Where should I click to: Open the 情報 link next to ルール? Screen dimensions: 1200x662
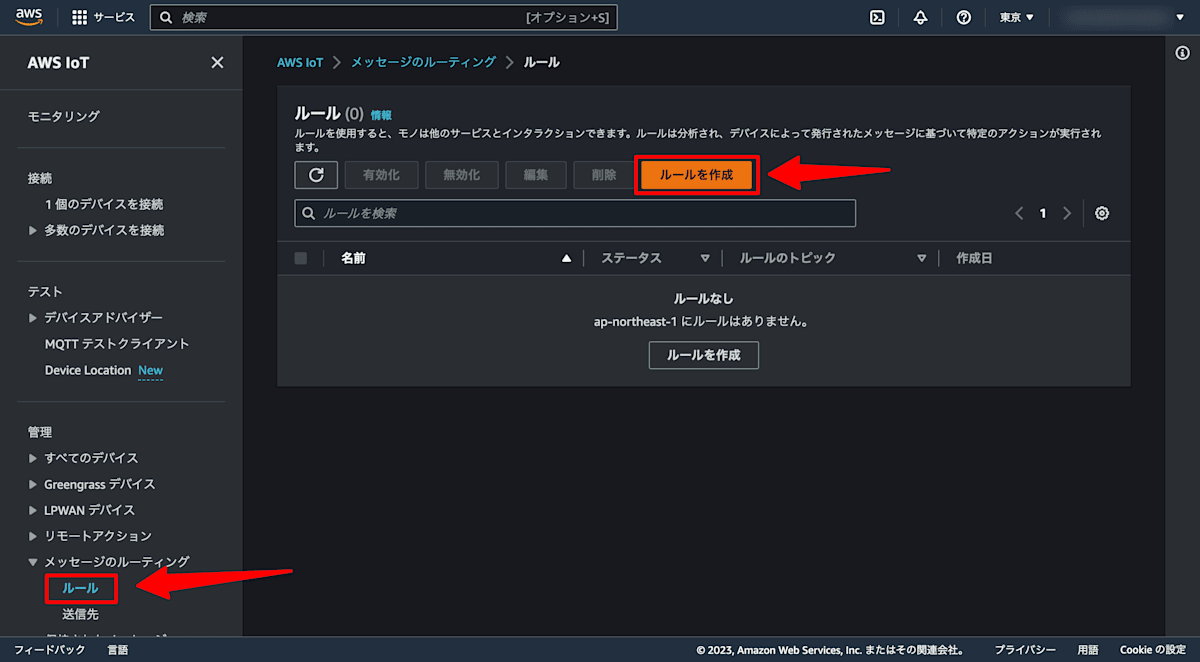[381, 115]
